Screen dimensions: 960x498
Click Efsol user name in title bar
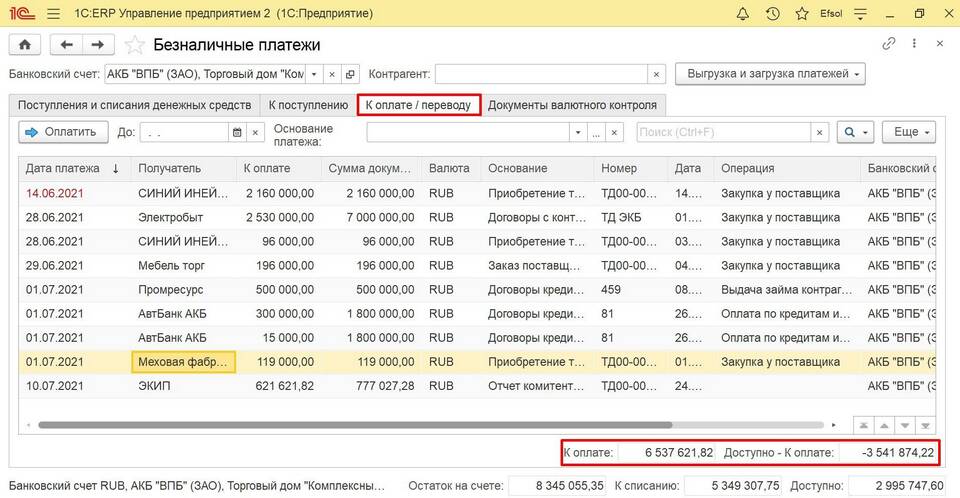[831, 13]
